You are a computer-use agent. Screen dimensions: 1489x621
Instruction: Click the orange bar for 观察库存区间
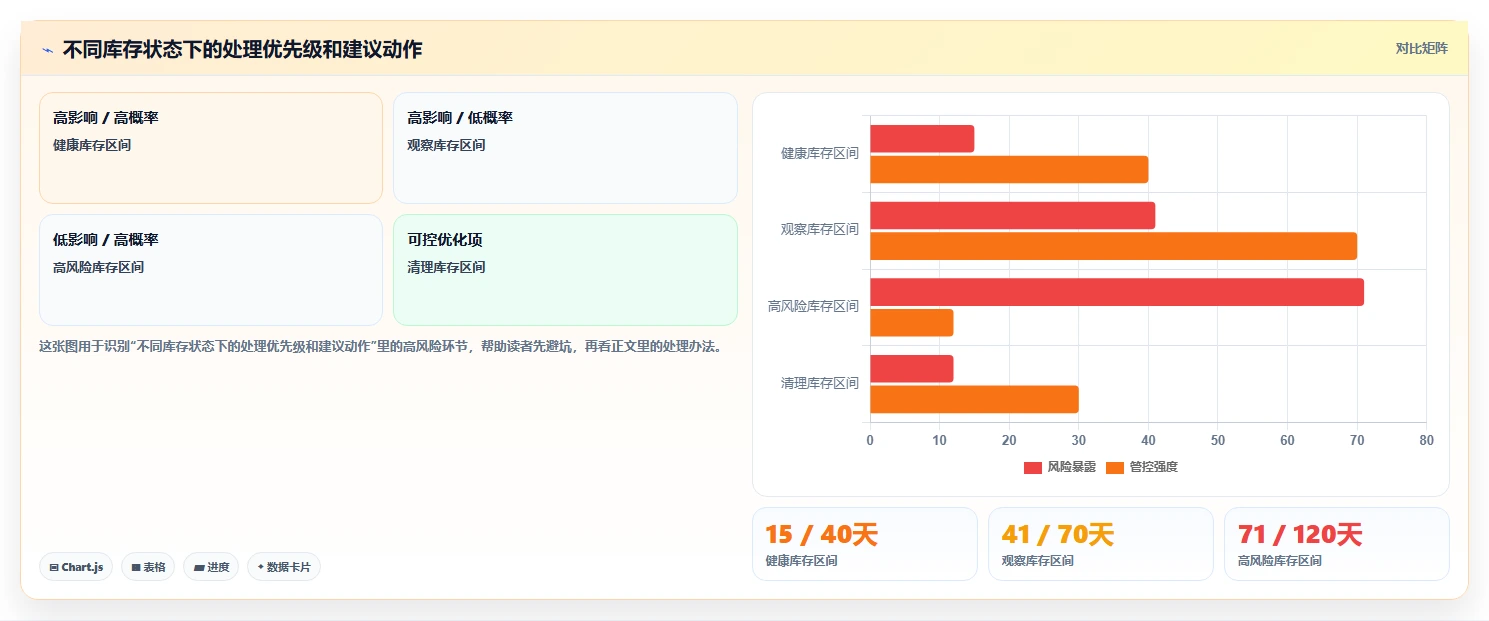pos(1113,246)
